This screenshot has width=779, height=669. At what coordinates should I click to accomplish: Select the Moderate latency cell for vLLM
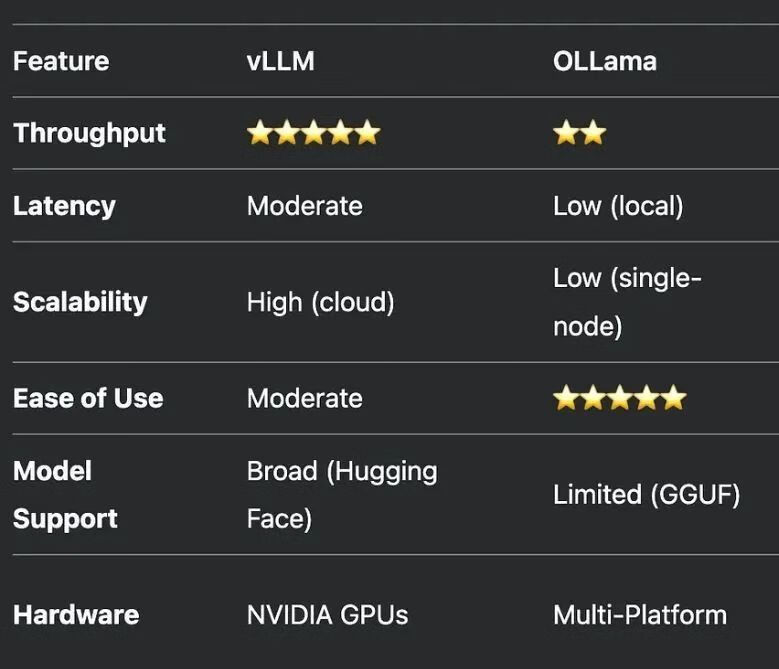305,206
